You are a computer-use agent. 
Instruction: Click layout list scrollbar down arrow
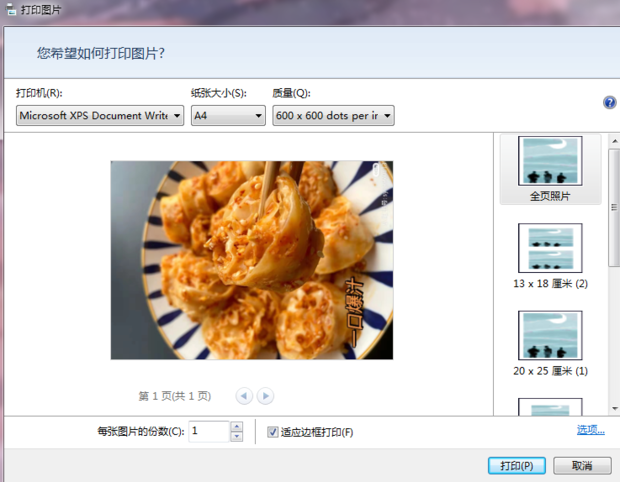[614, 408]
